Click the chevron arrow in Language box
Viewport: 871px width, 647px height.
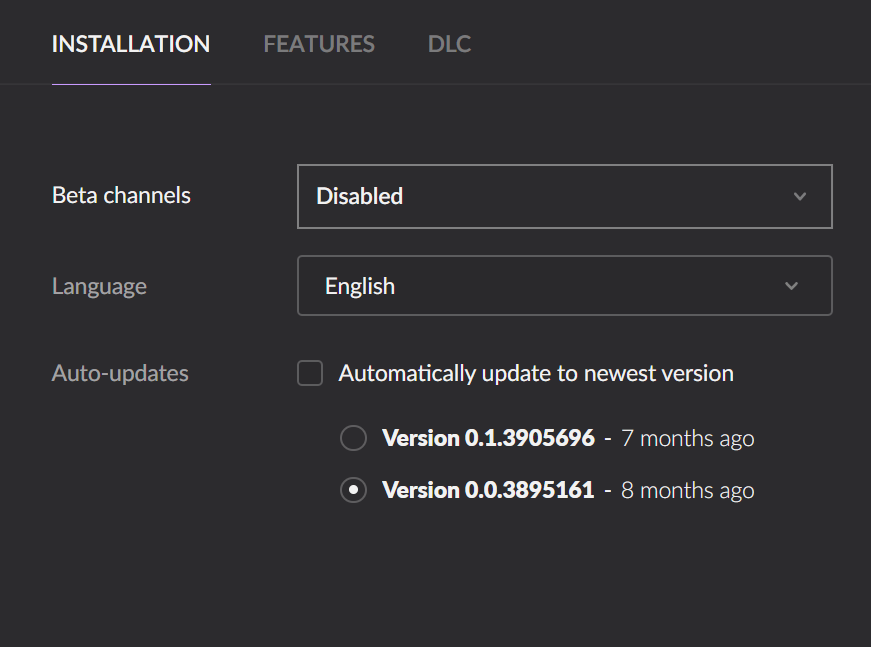point(792,286)
